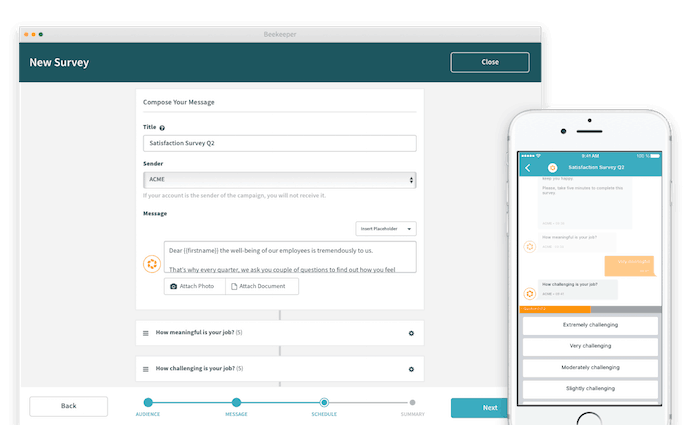This screenshot has height=425, width=700.
Task: Open settings gear for 'How challenging is your job?'
Action: [411, 369]
